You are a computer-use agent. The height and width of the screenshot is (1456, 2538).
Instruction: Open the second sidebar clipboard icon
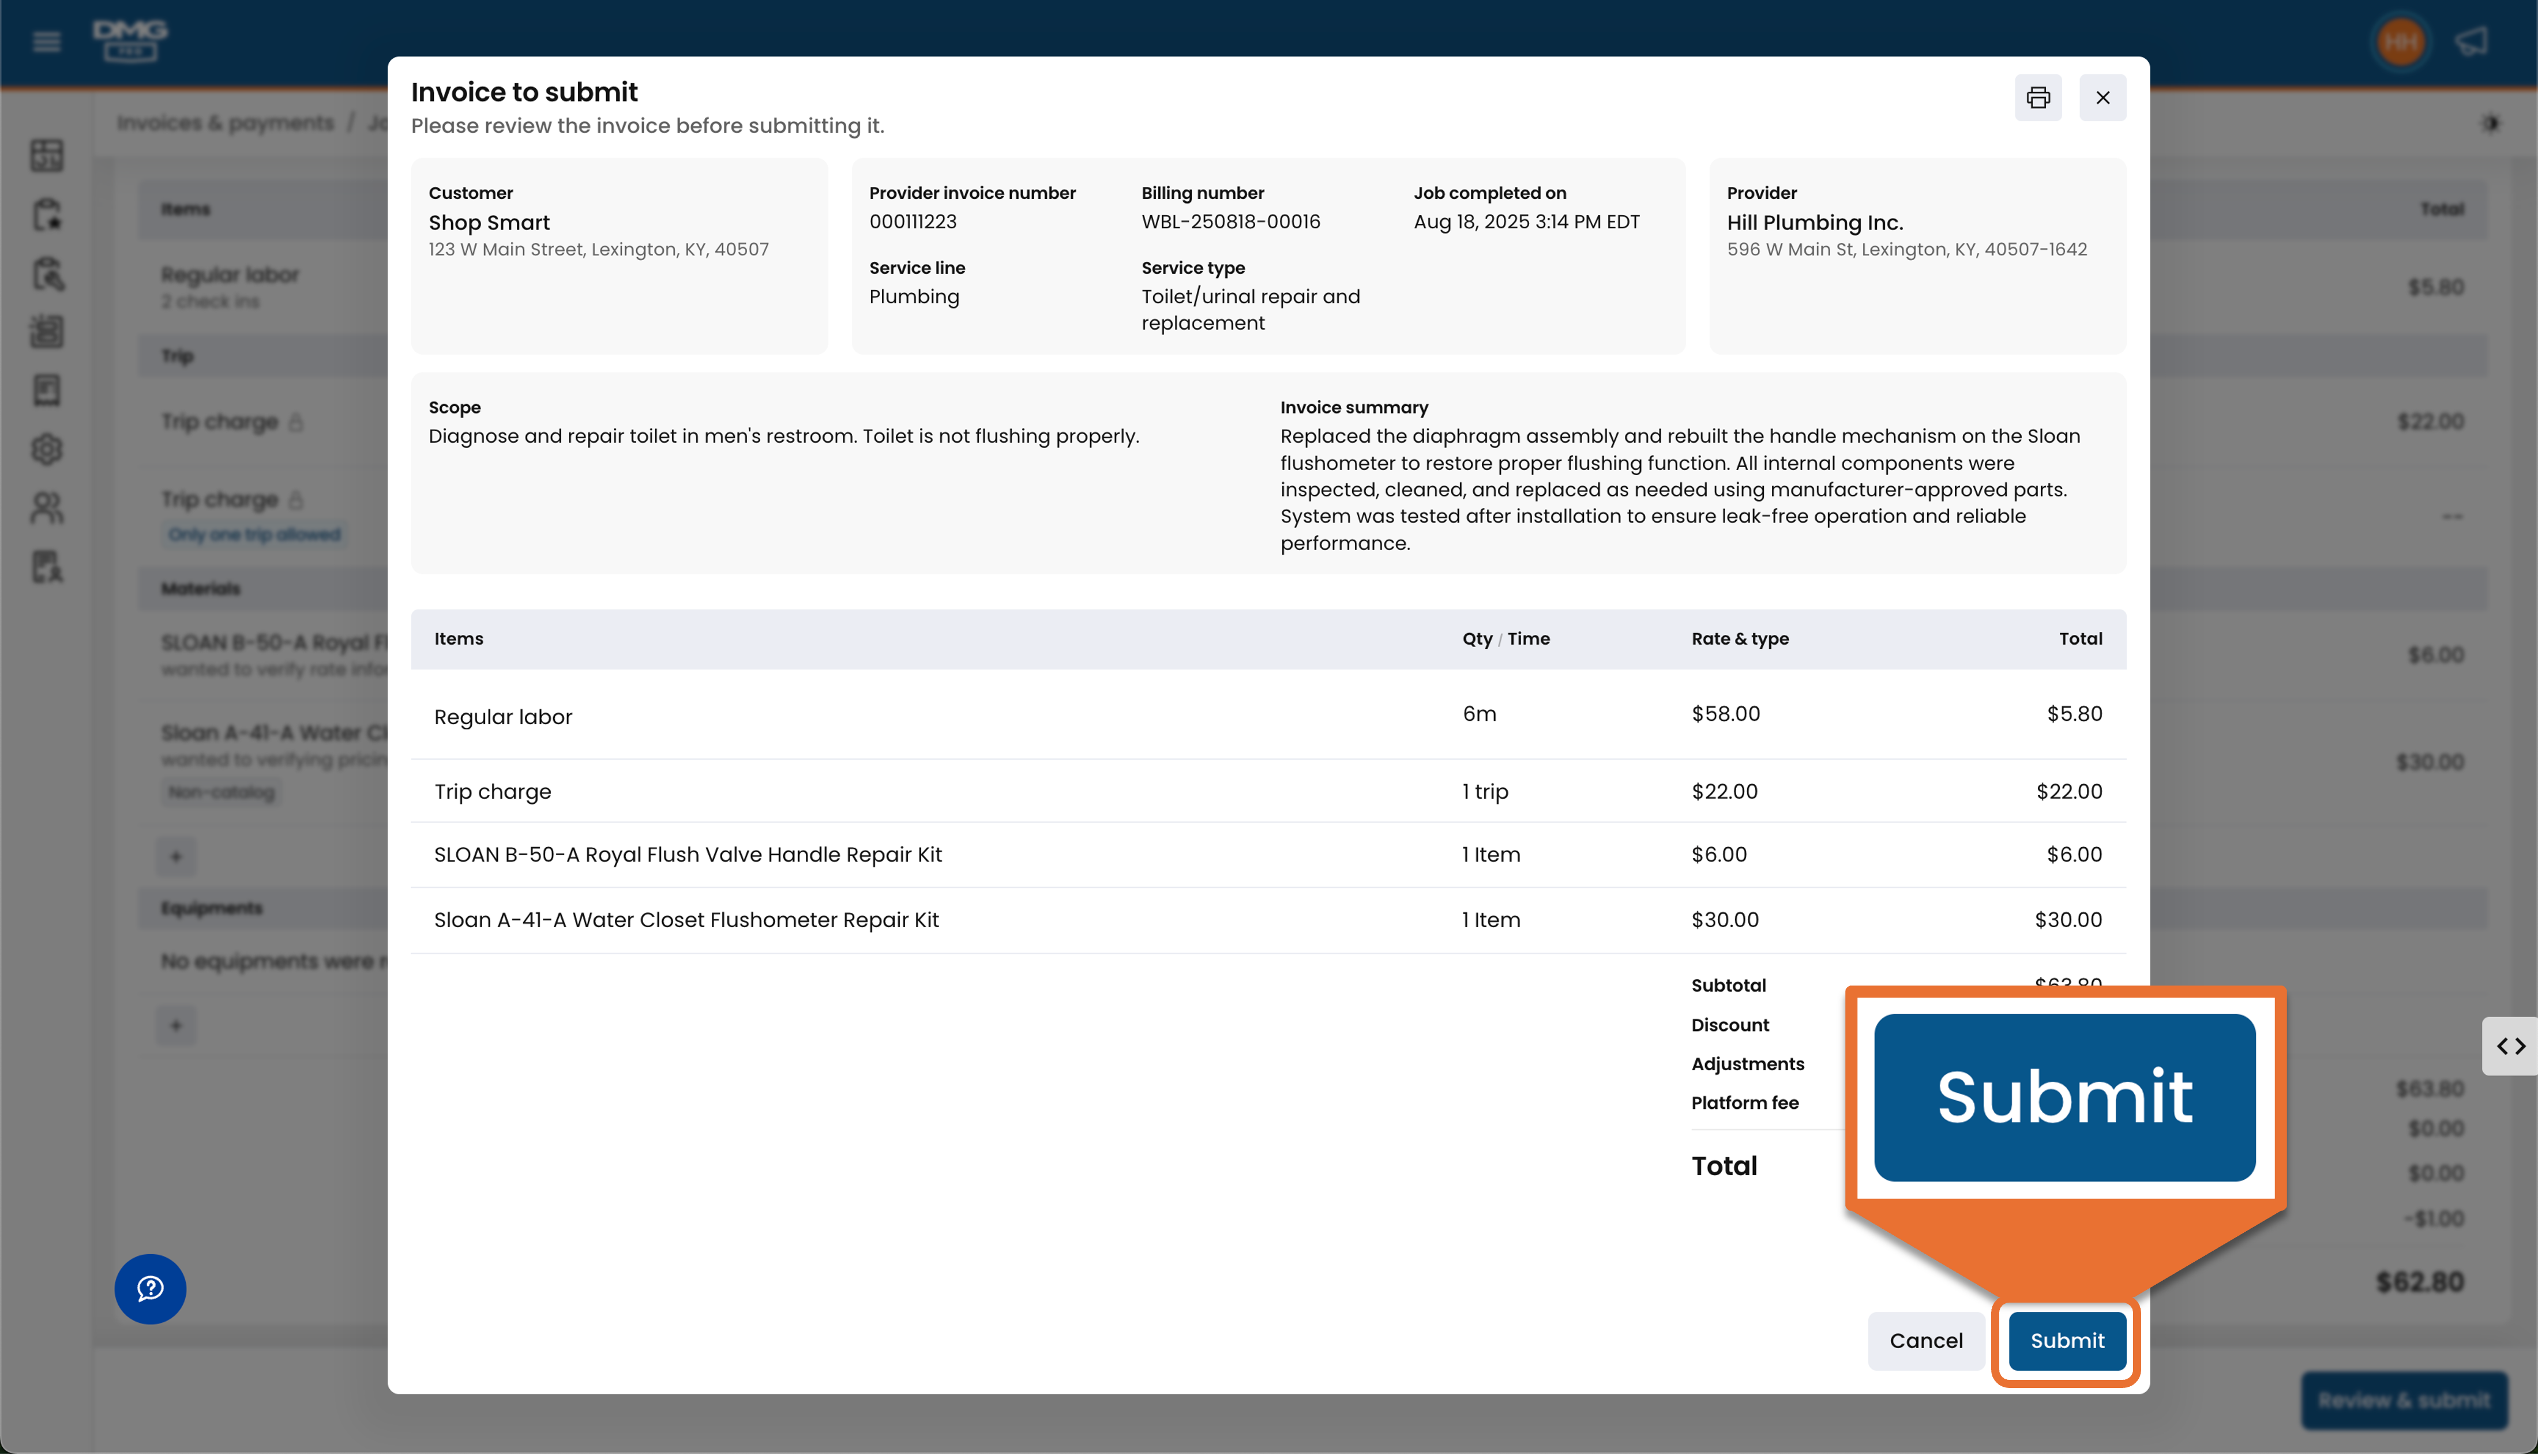pyautogui.click(x=47, y=214)
